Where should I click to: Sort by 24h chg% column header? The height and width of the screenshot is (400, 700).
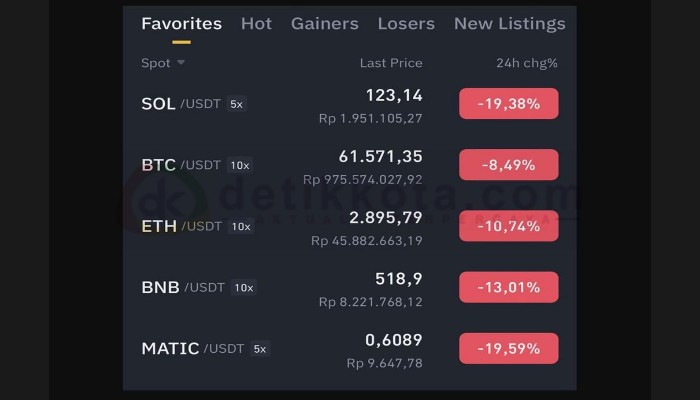[x=527, y=63]
